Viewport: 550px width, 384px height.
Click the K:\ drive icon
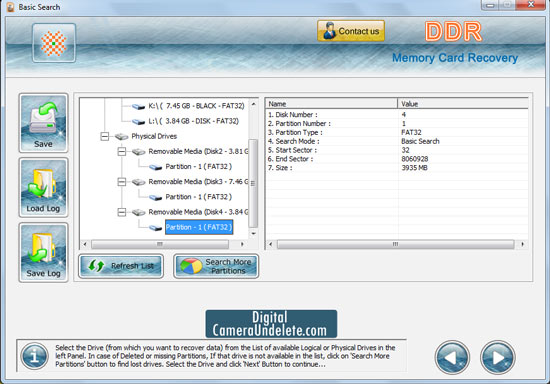point(138,106)
